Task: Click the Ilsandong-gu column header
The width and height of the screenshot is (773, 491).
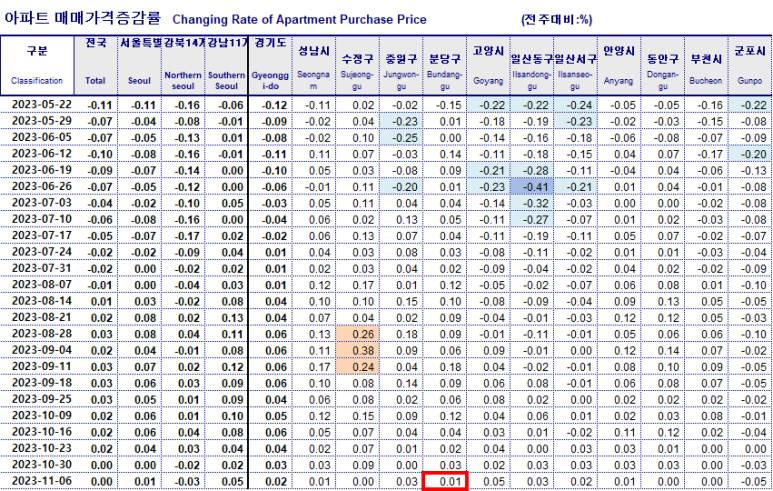Action: point(532,66)
